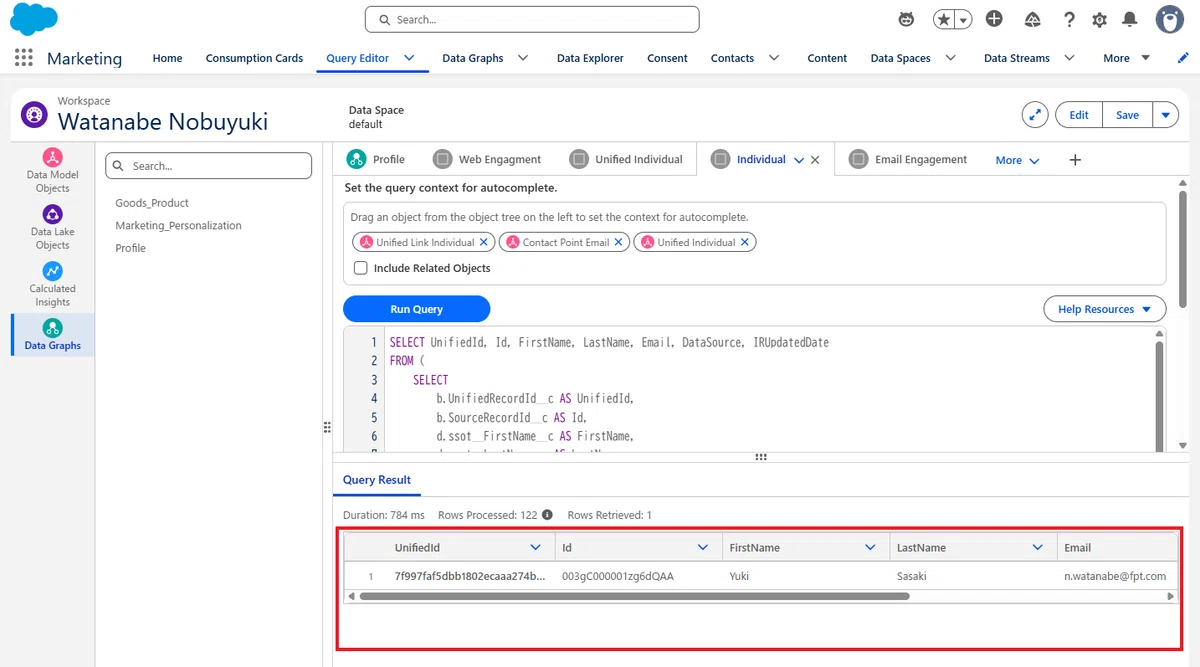
Task: Toggle the Include Related Objects checkbox
Action: [x=361, y=268]
